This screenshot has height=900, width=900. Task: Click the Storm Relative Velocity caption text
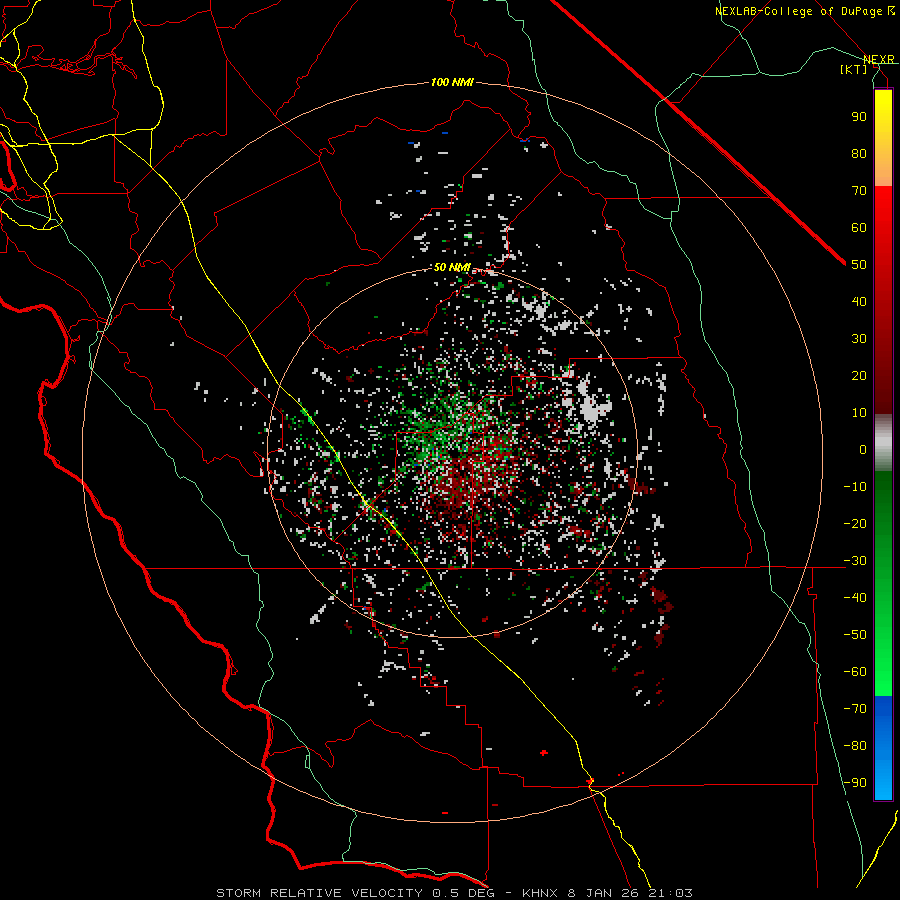(454, 893)
